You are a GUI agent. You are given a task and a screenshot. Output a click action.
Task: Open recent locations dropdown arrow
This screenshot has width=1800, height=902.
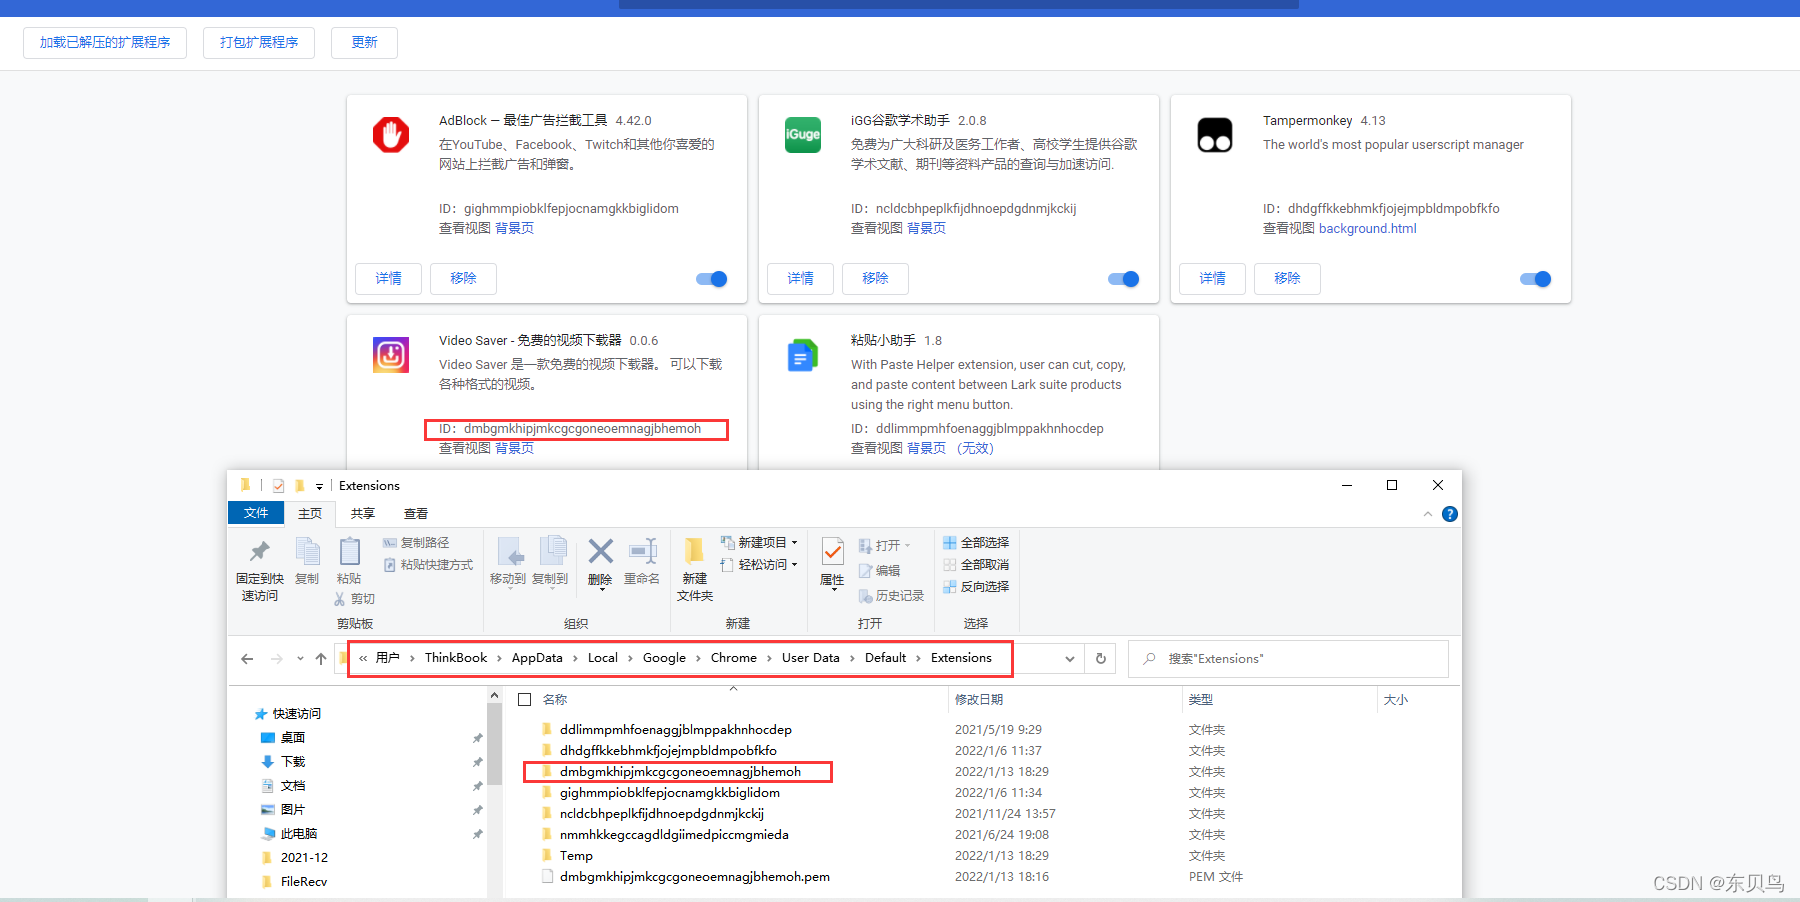coord(300,658)
